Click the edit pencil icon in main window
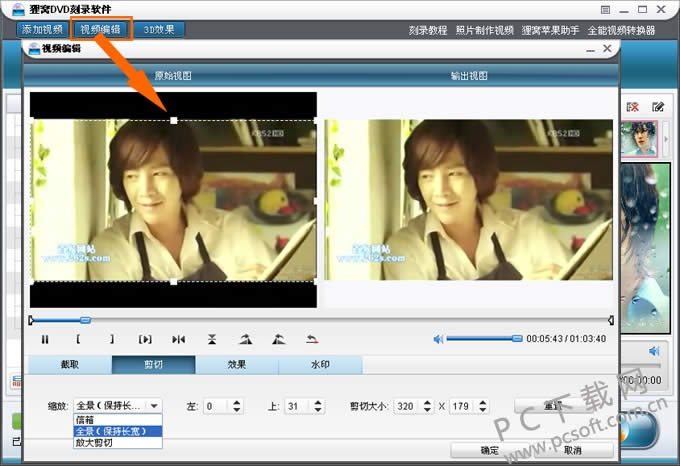Image resolution: width=680 pixels, height=466 pixels. 658,107
